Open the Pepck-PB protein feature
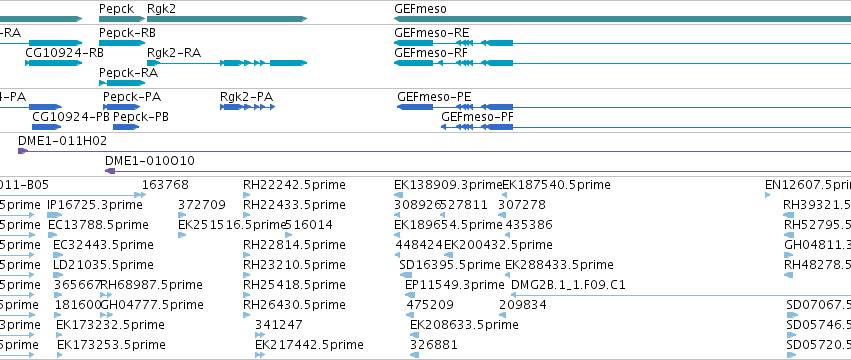The image size is (851, 360). (x=141, y=117)
